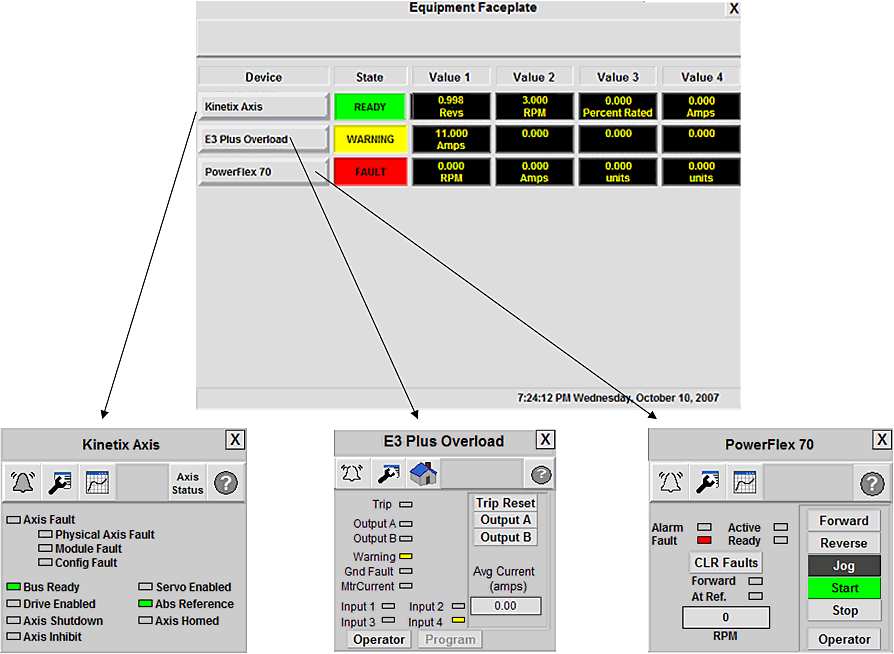Click the Bus Ready green indicator

(14, 587)
